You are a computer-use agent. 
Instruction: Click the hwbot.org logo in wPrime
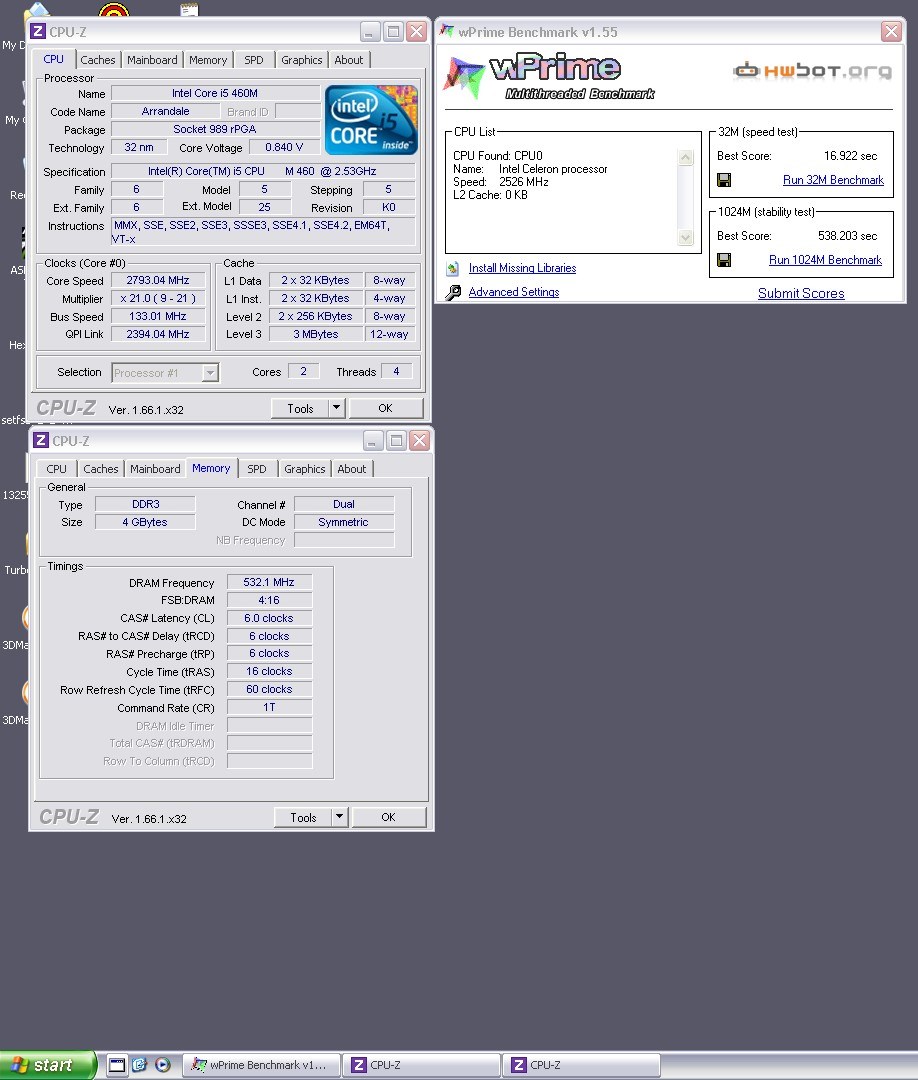click(x=813, y=71)
